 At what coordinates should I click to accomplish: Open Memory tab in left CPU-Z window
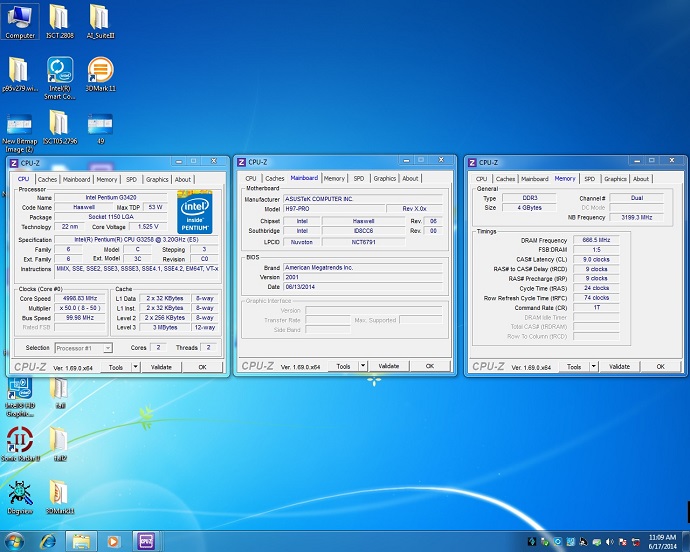click(107, 180)
